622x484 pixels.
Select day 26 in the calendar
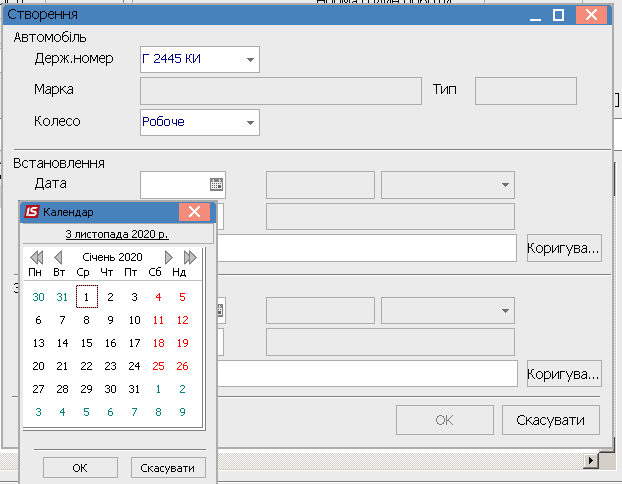pos(182,366)
